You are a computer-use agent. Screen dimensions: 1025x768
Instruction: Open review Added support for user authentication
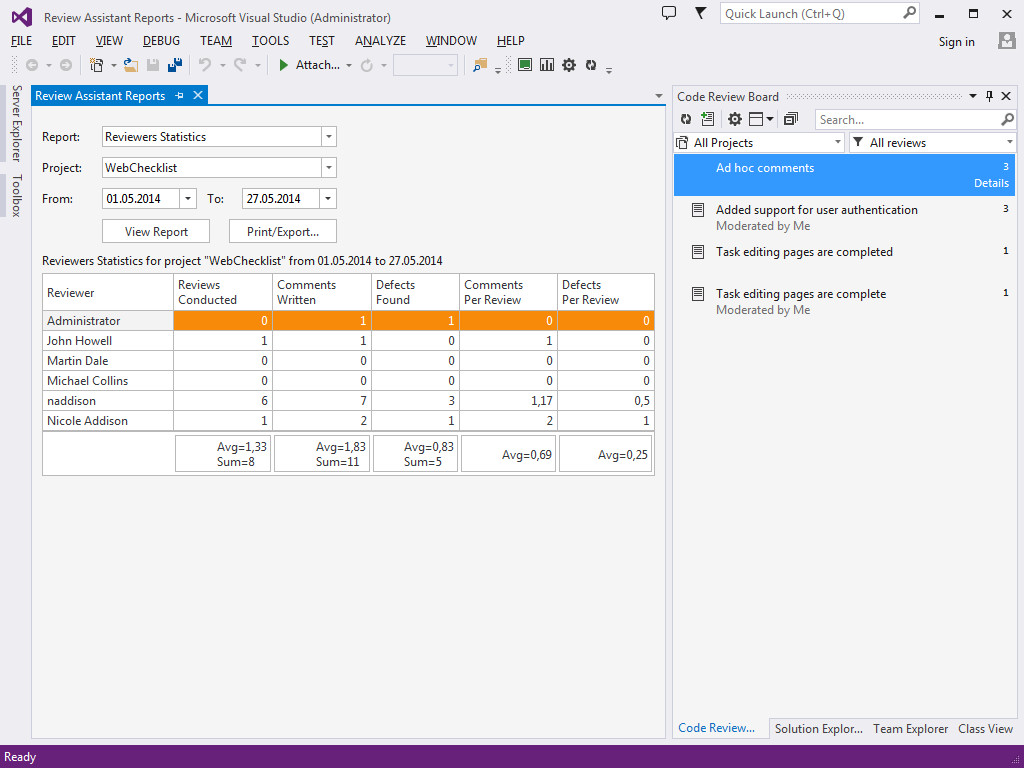click(845, 217)
